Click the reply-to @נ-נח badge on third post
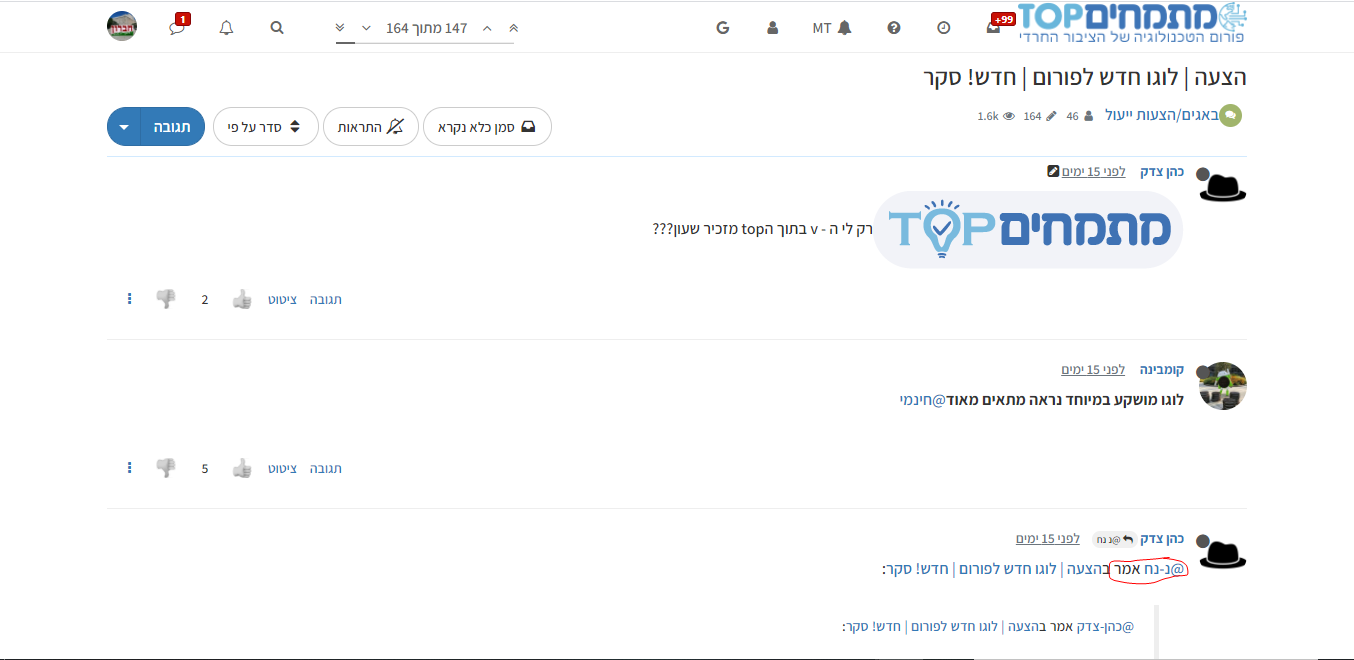1354x660 pixels. tap(1114, 539)
